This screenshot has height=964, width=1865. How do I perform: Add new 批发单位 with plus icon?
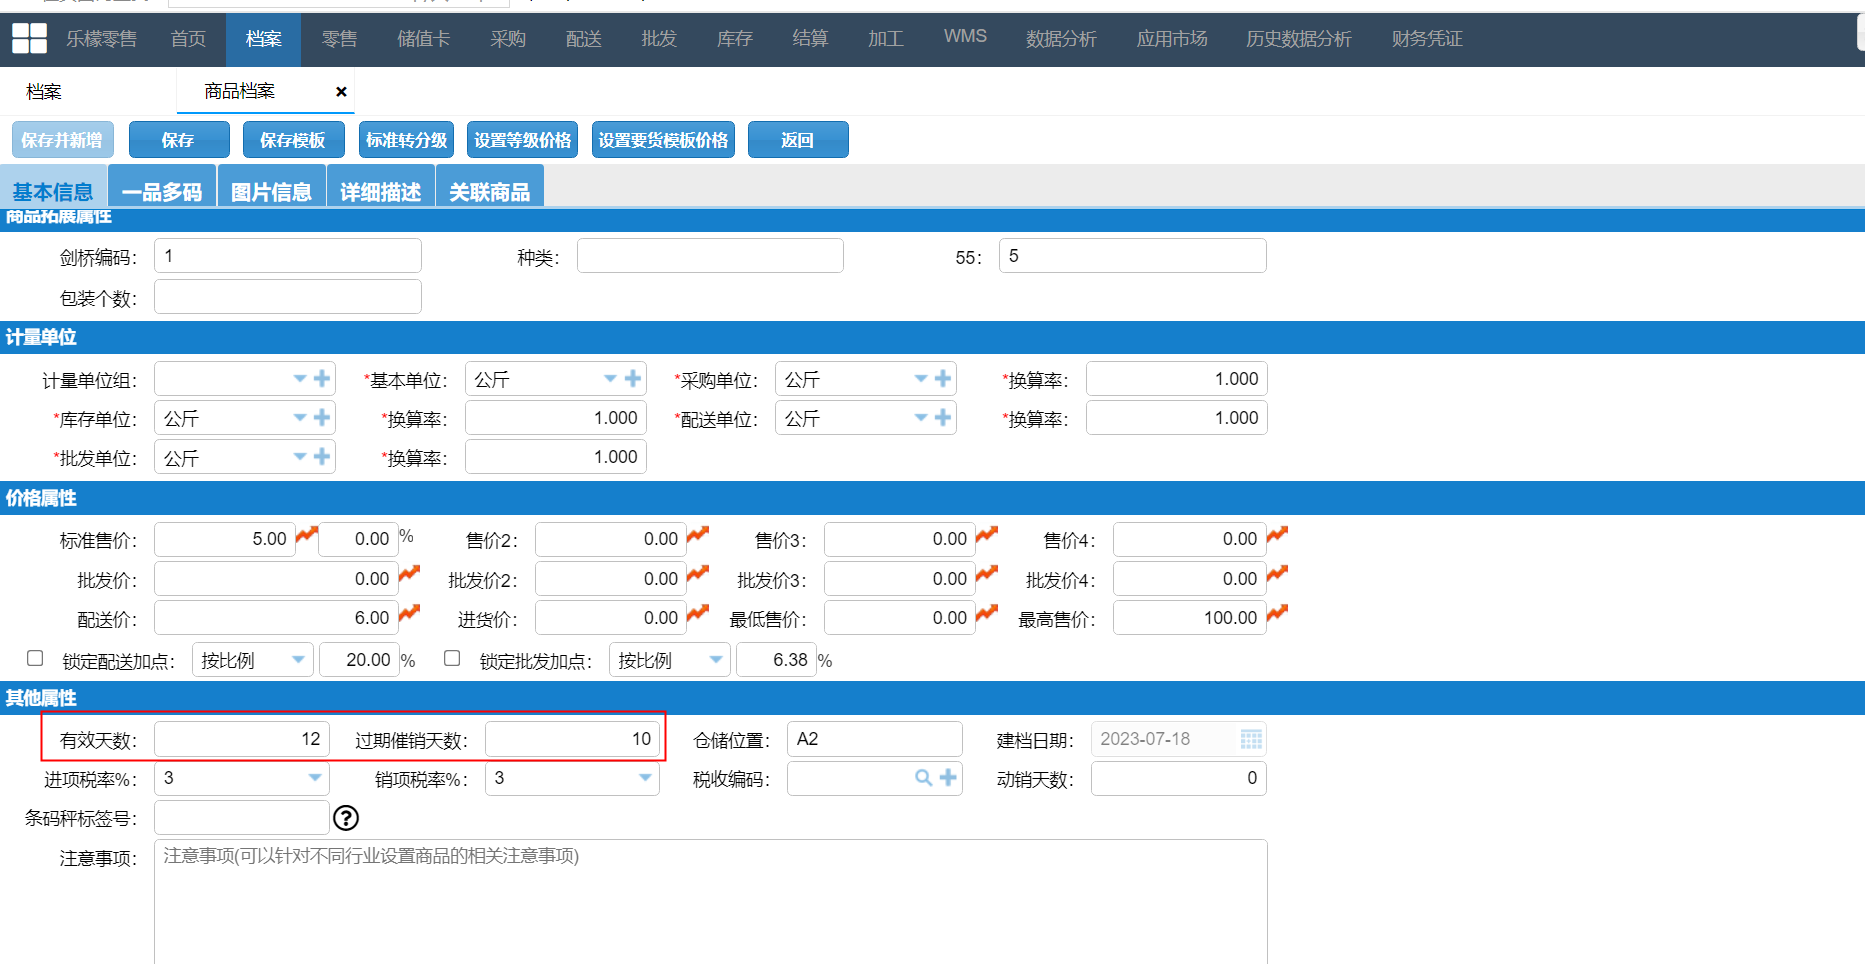click(x=322, y=456)
